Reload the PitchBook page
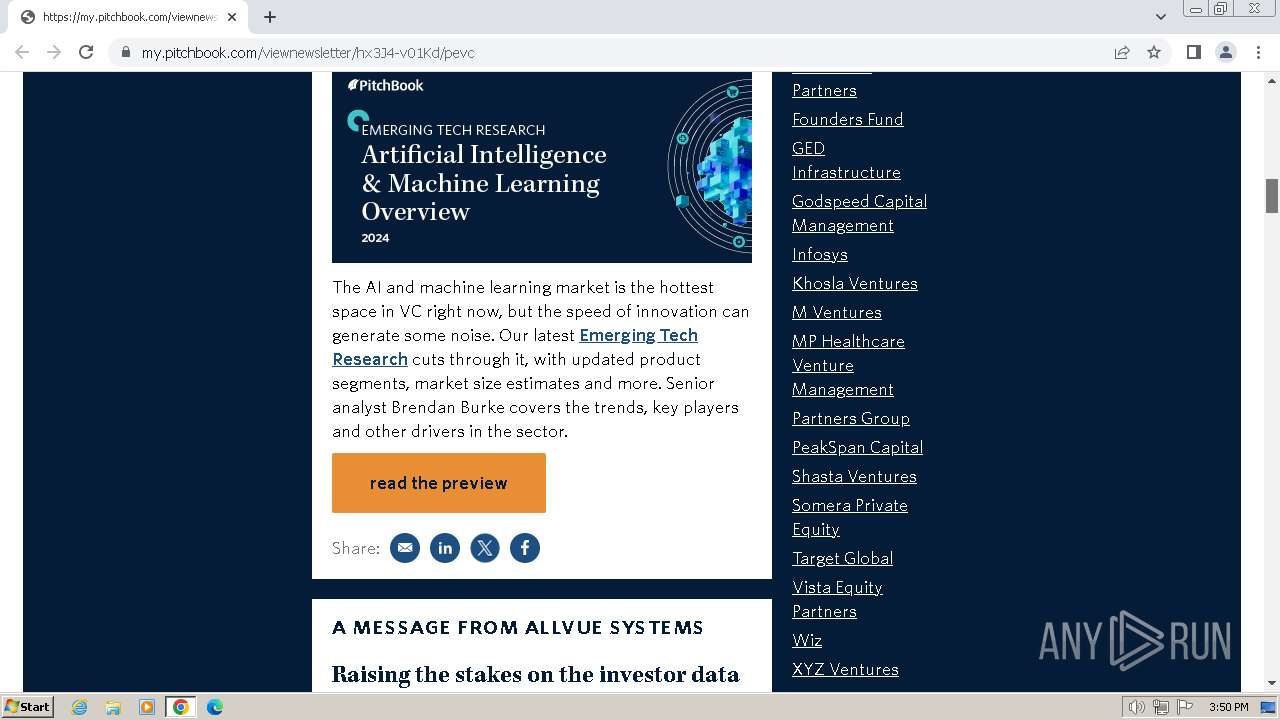 click(x=86, y=52)
